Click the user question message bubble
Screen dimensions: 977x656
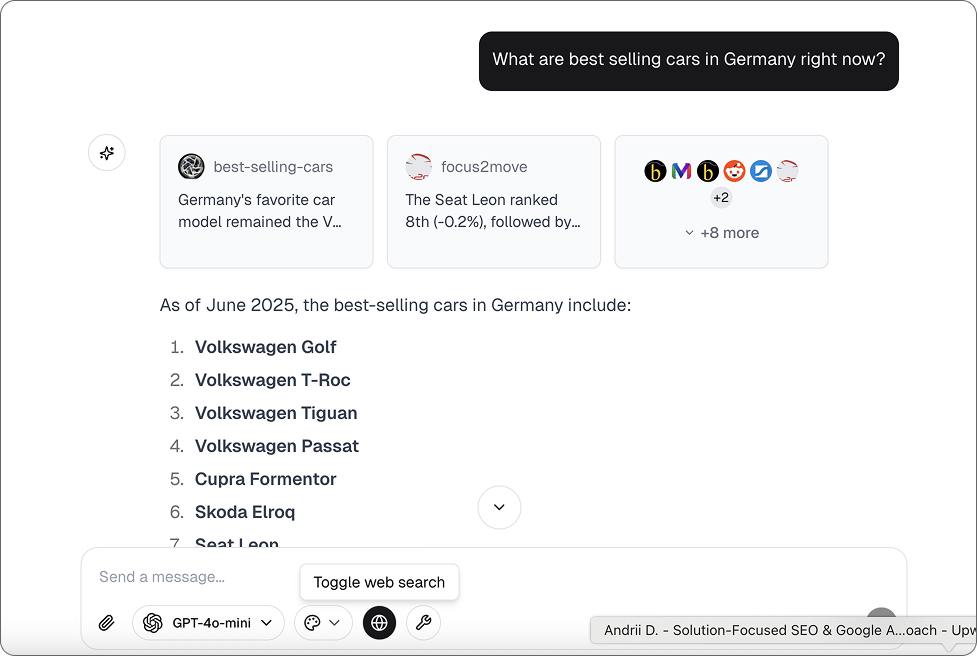(689, 60)
